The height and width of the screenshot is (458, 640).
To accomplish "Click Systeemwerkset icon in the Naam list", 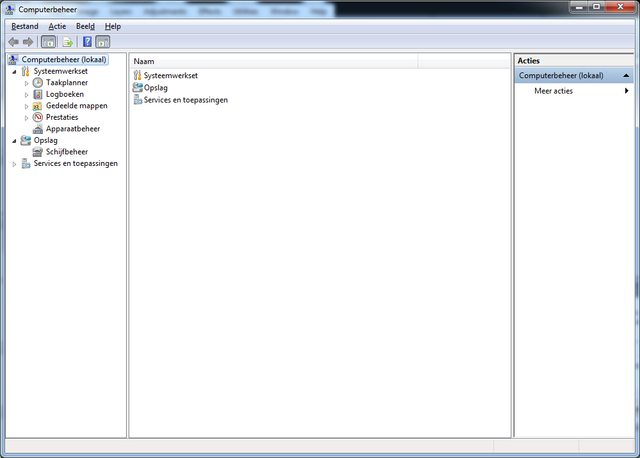I will 138,75.
